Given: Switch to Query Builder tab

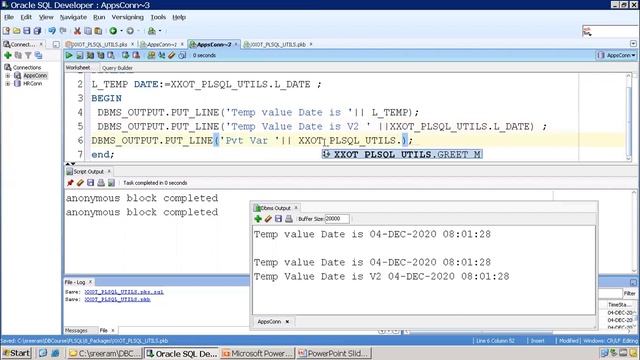Looking at the screenshot, I should pyautogui.click(x=117, y=68).
